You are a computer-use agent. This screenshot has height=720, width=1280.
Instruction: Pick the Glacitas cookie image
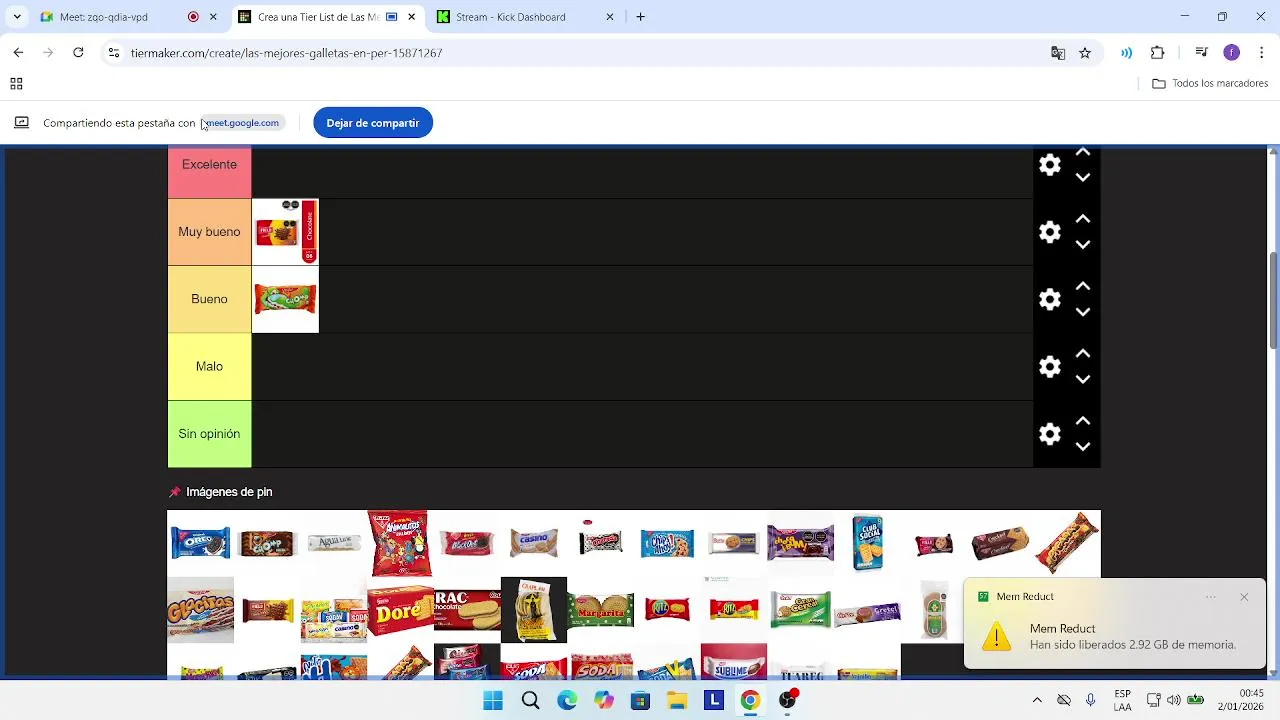click(x=200, y=610)
